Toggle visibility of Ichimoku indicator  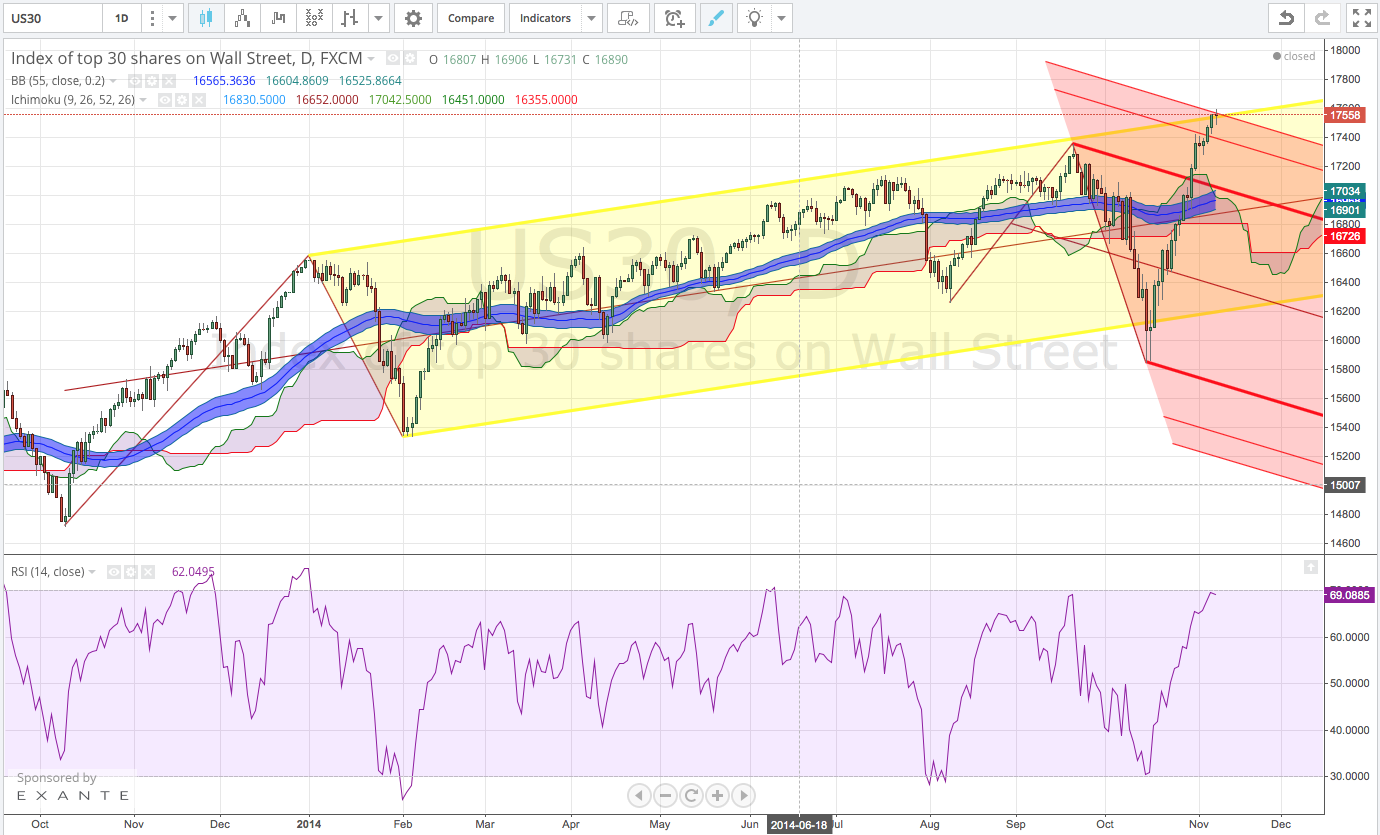tap(165, 100)
